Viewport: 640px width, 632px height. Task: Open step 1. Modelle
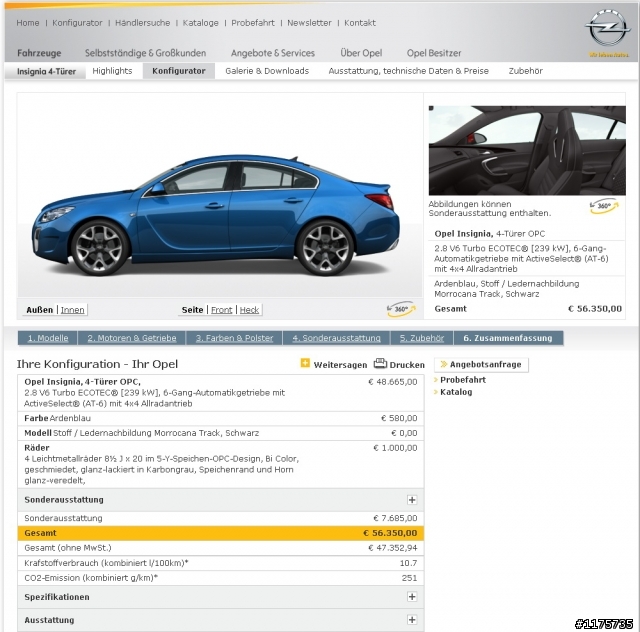tap(48, 338)
